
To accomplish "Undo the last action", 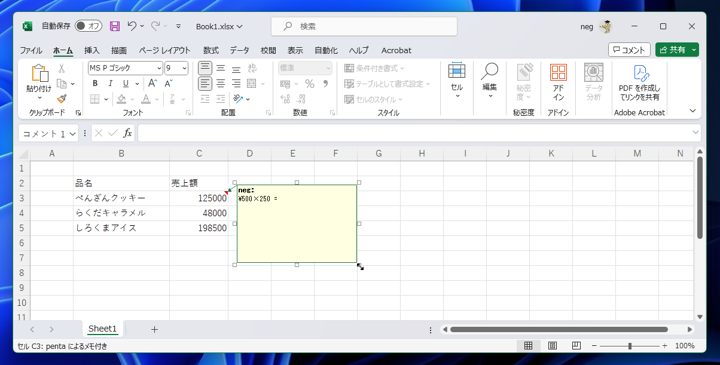I will pos(132,26).
